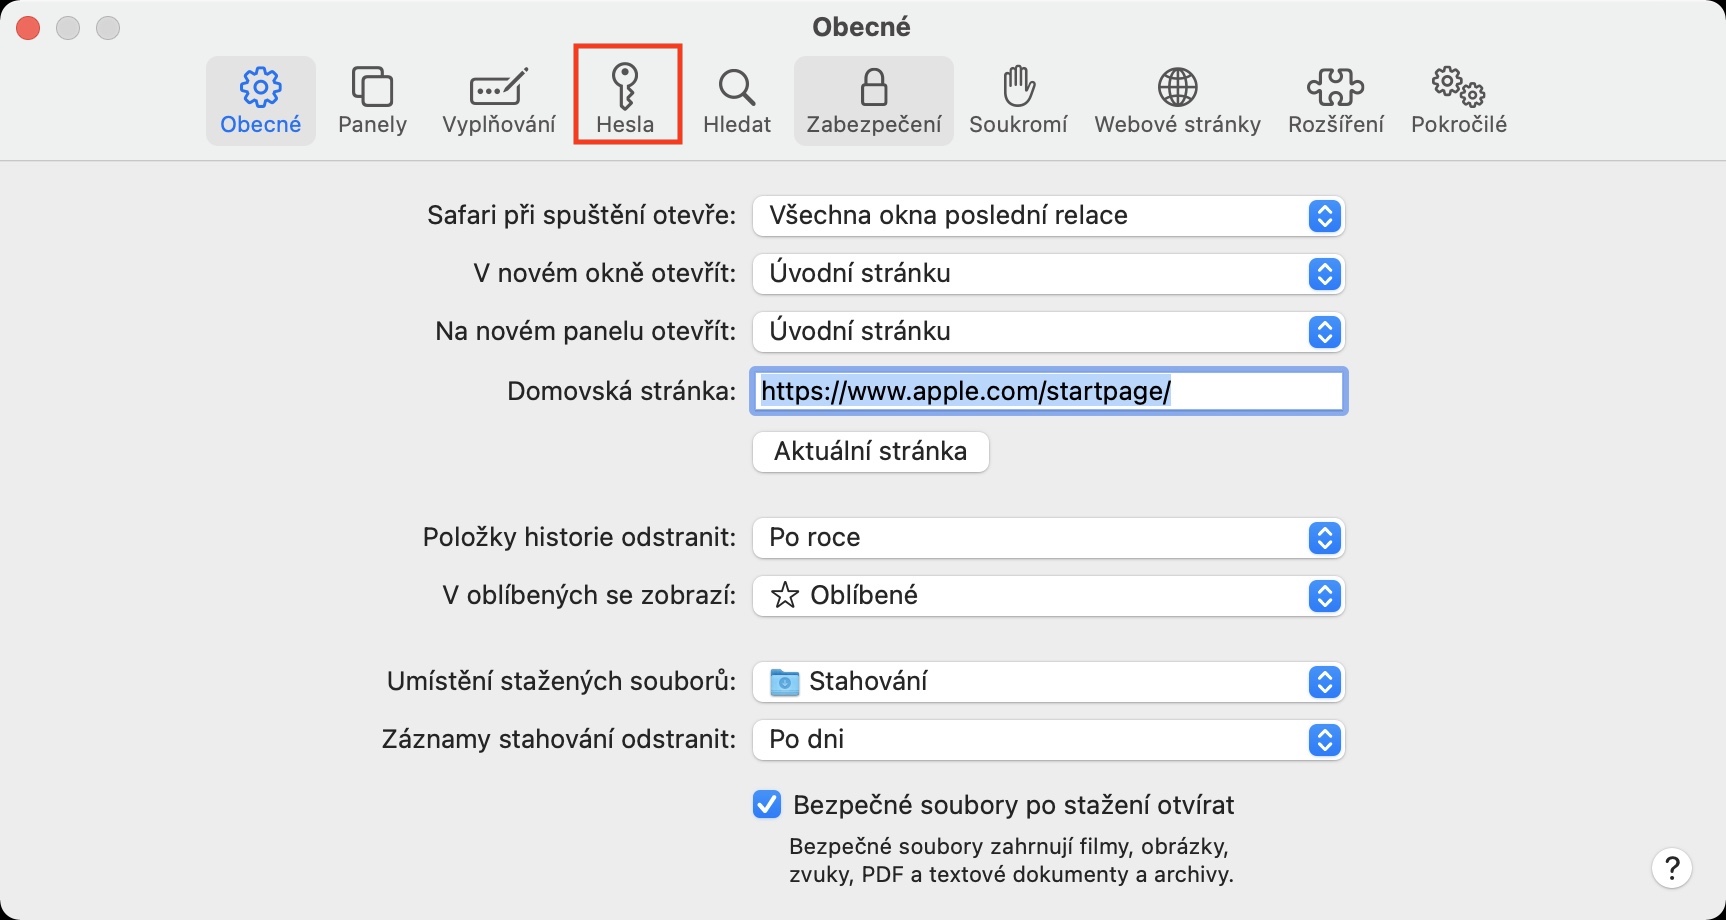Open Soukromí hand icon pane
Screen dimensions: 1726x920
tap(1018, 98)
